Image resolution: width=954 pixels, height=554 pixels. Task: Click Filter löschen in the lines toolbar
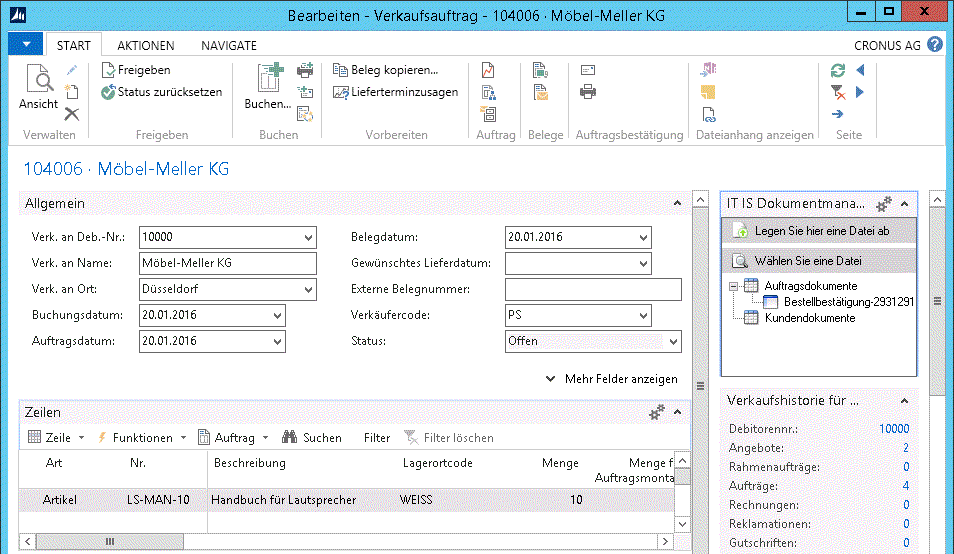pos(449,437)
